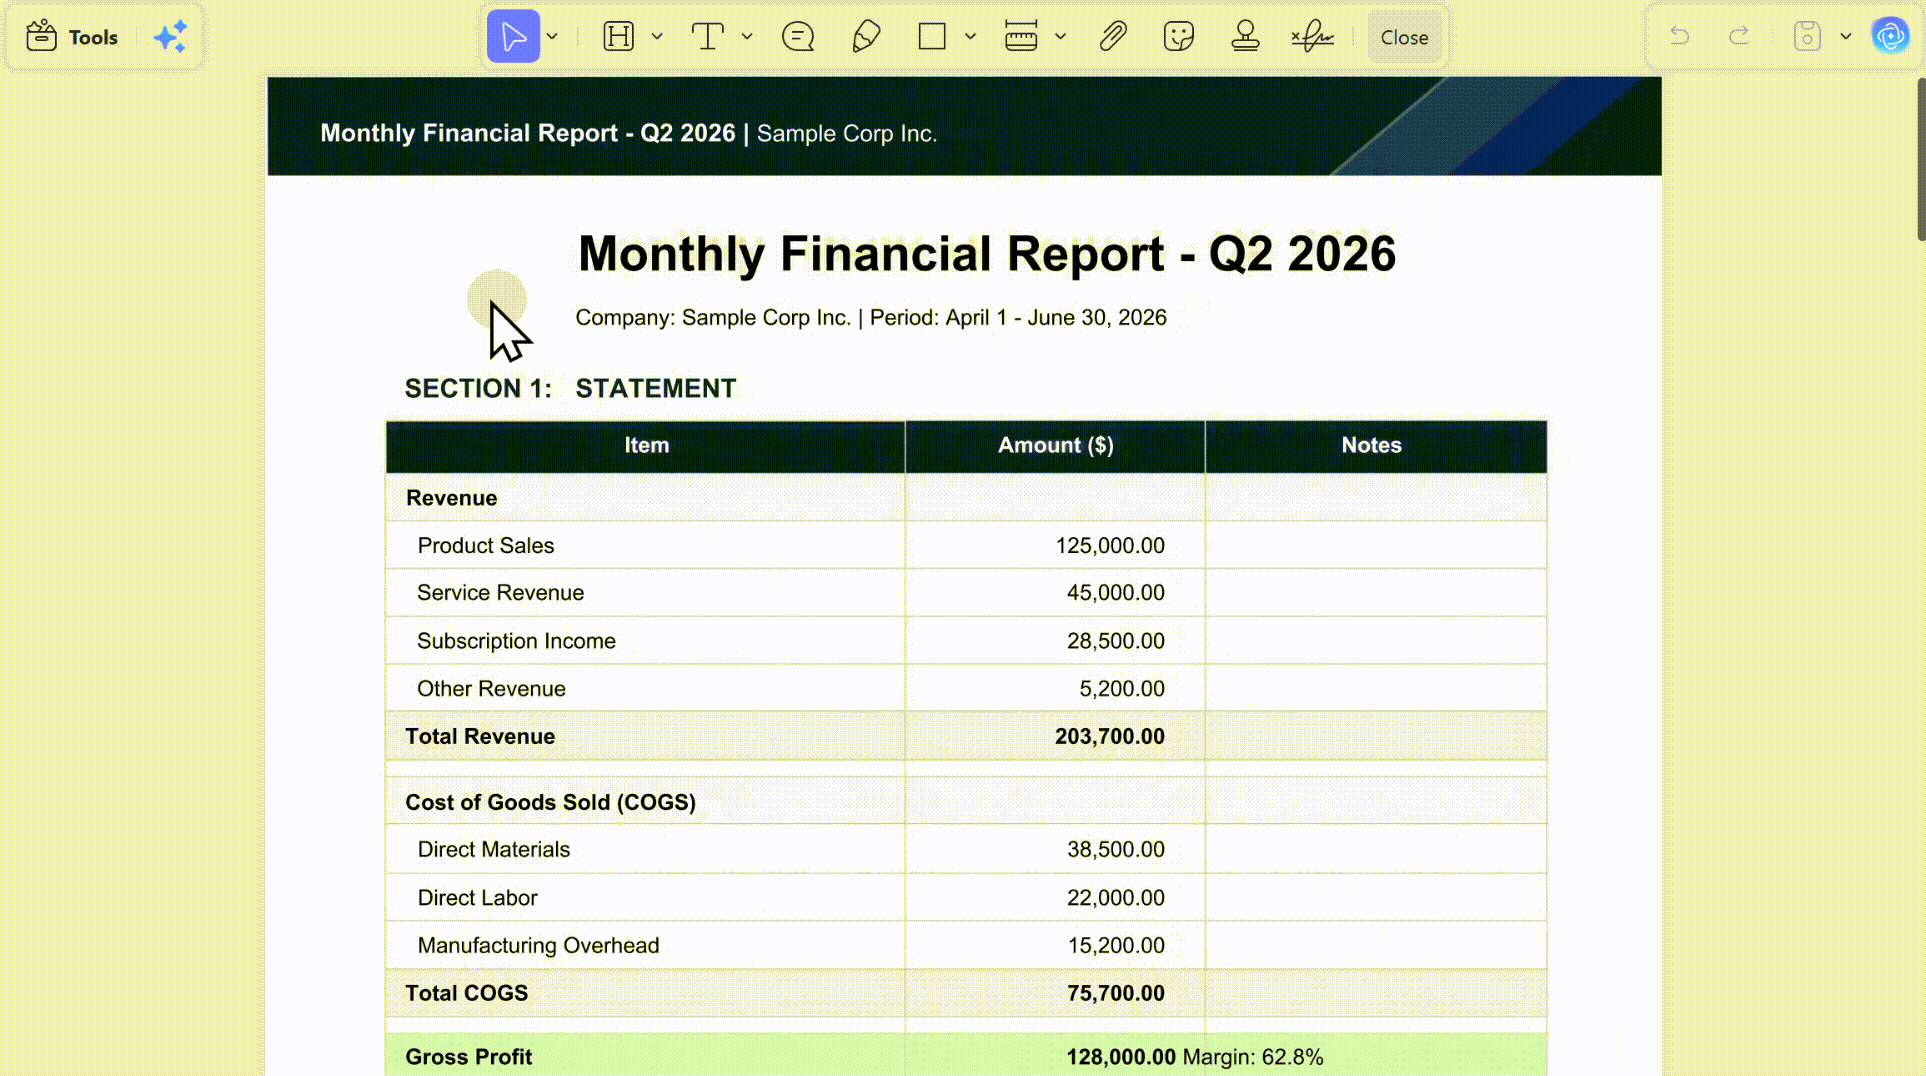Image resolution: width=1926 pixels, height=1076 pixels.
Task: Expand the pointer tool dropdown arrow
Action: [x=552, y=37]
